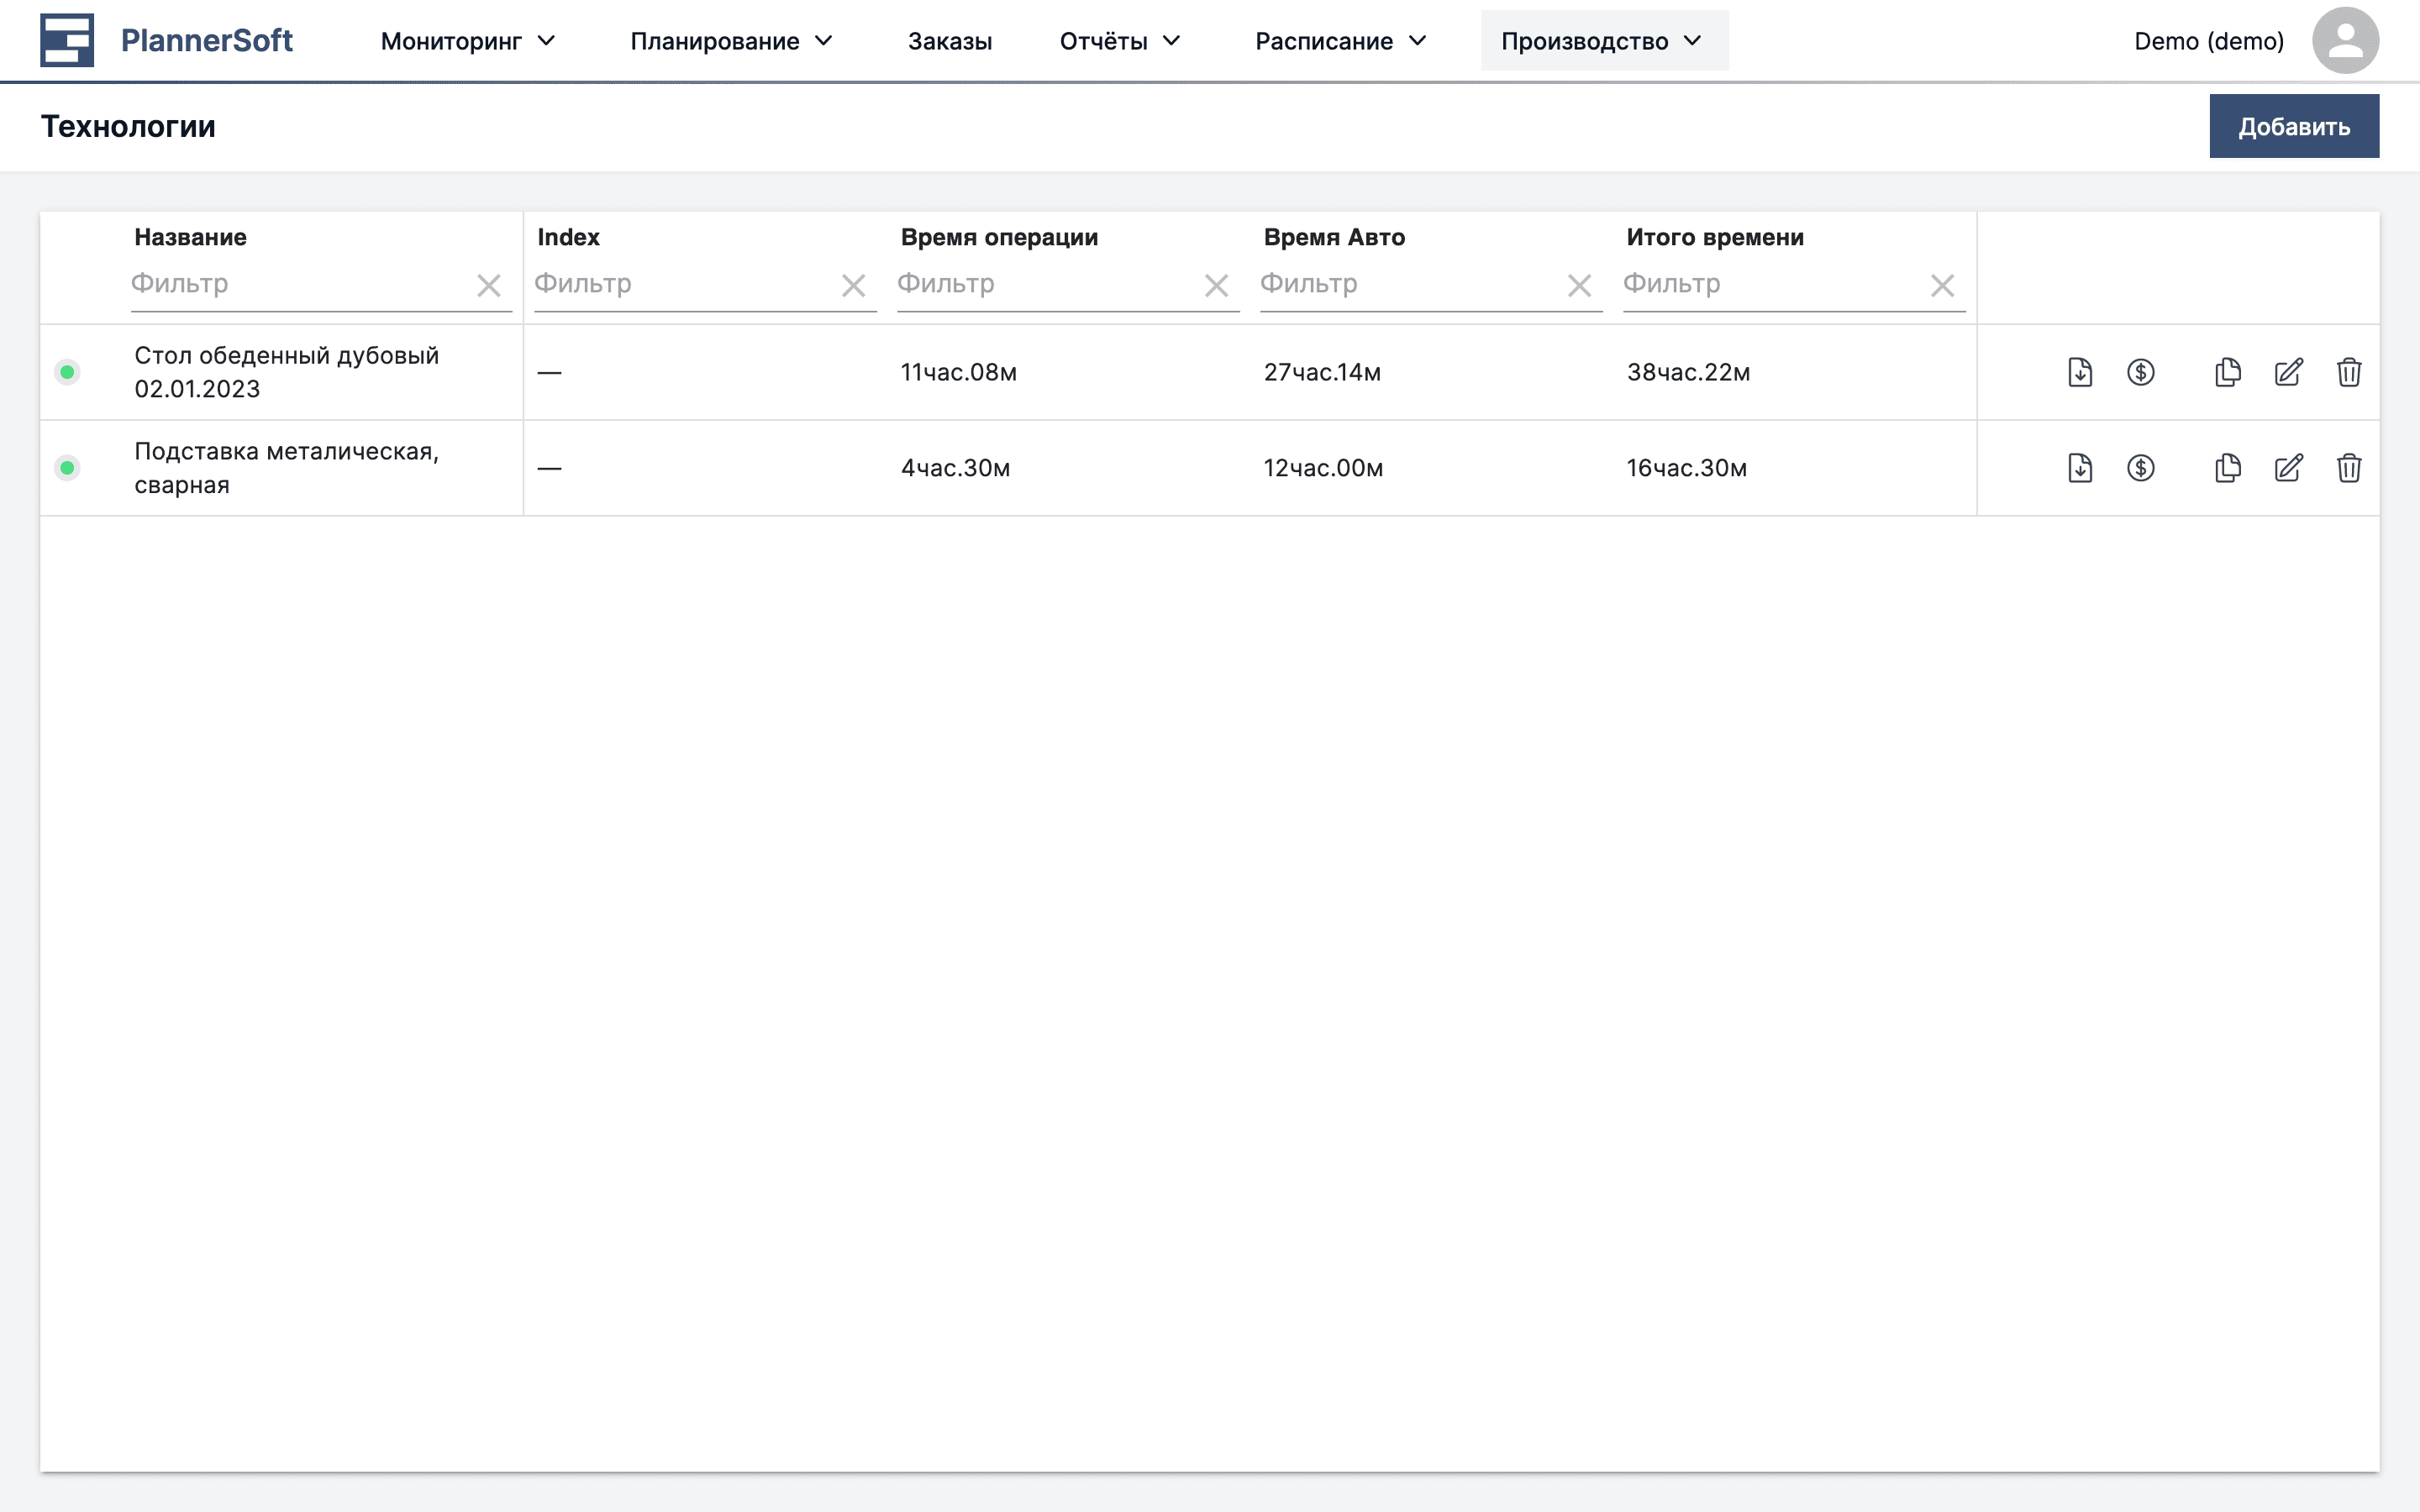Image resolution: width=2420 pixels, height=1512 pixels.
Task: Expand the Производство dropdown menu
Action: [1602, 41]
